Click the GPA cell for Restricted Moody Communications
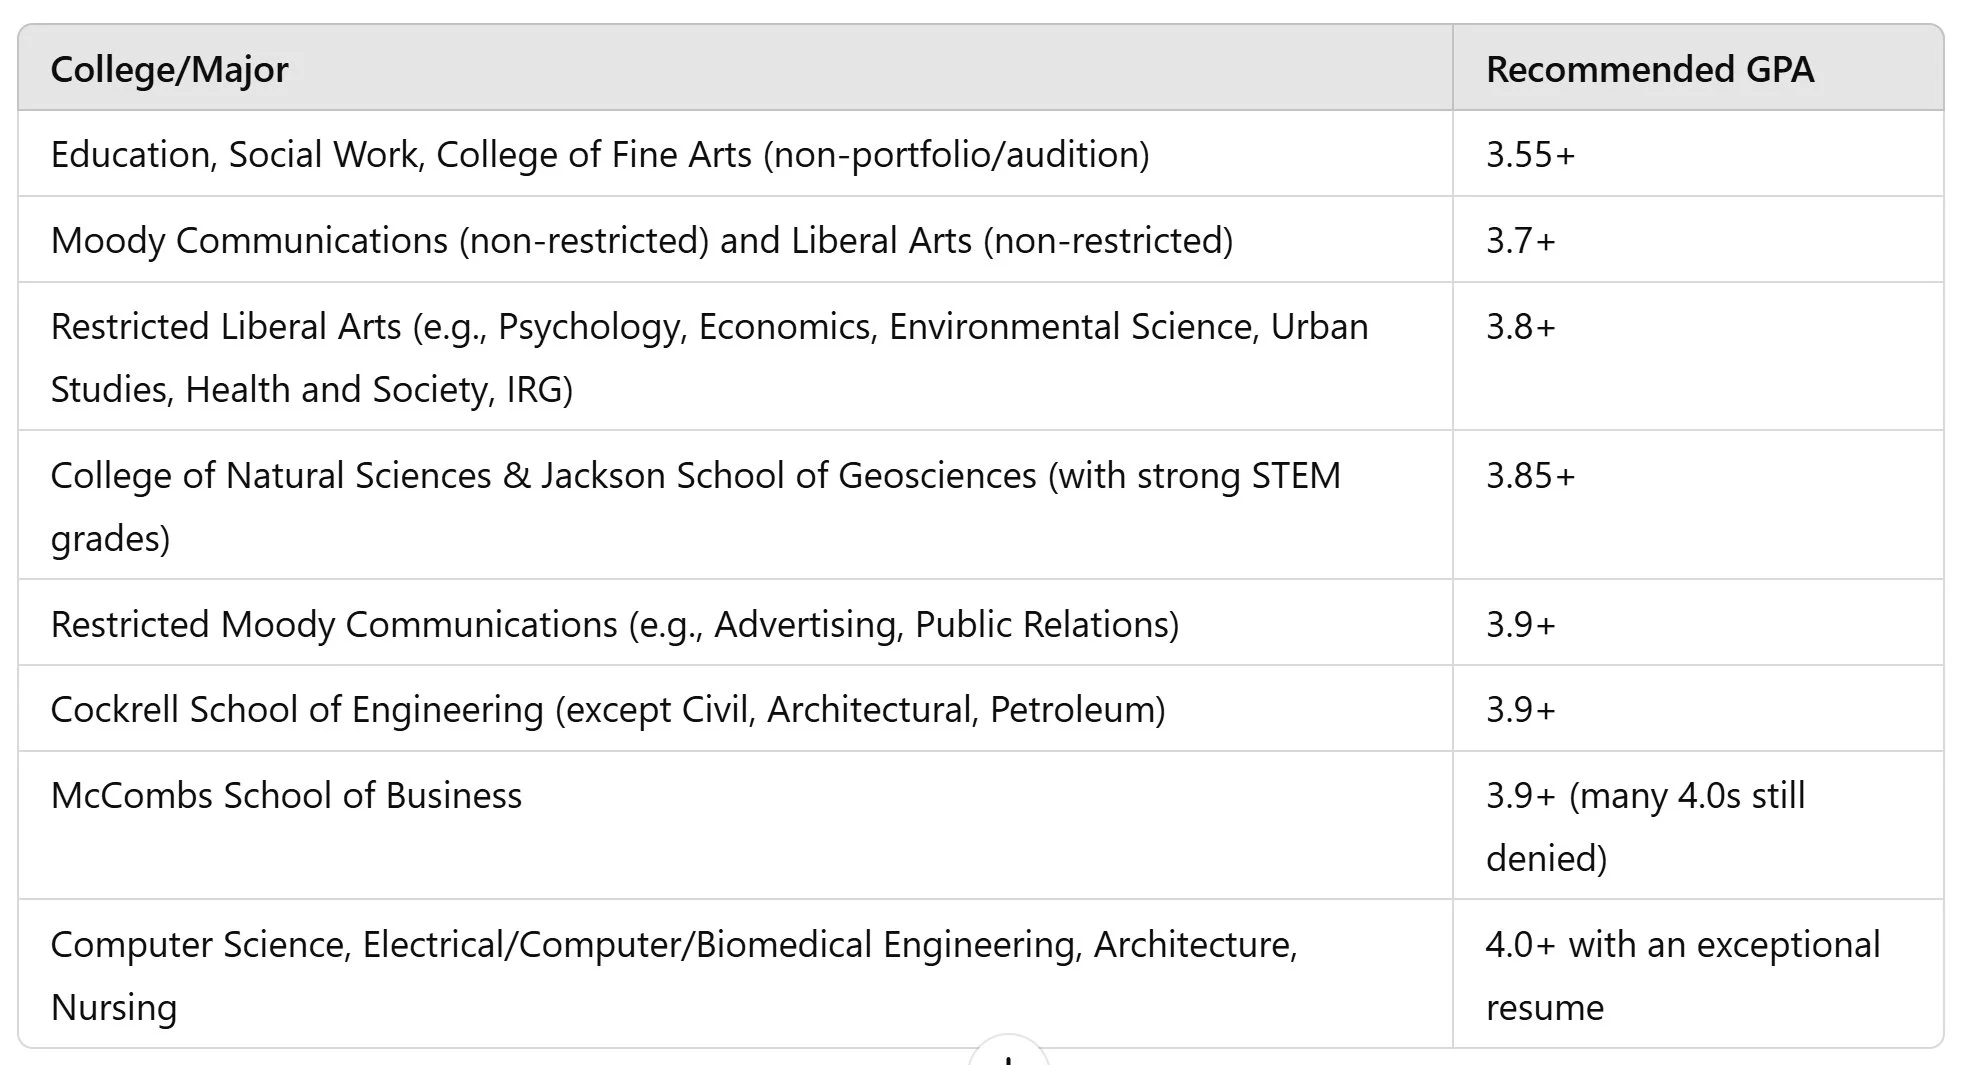The width and height of the screenshot is (1972, 1065). click(x=1520, y=624)
